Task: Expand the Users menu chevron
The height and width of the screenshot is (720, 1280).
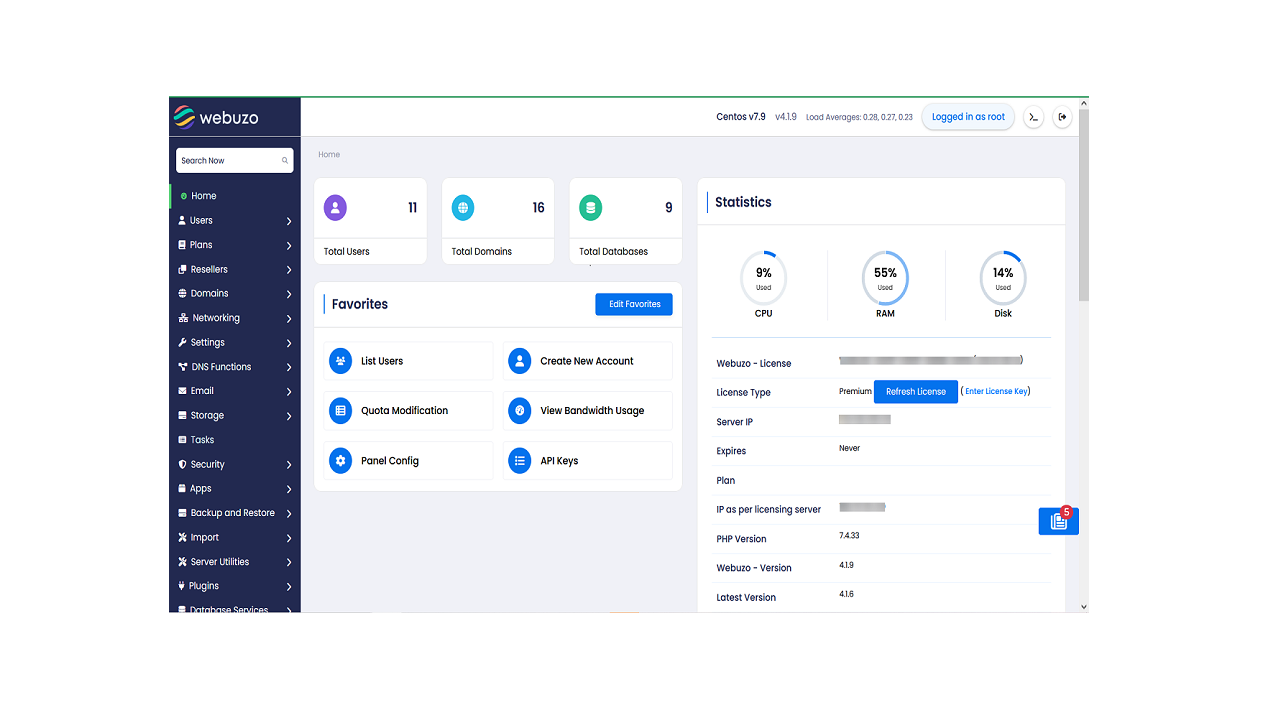Action: point(289,221)
